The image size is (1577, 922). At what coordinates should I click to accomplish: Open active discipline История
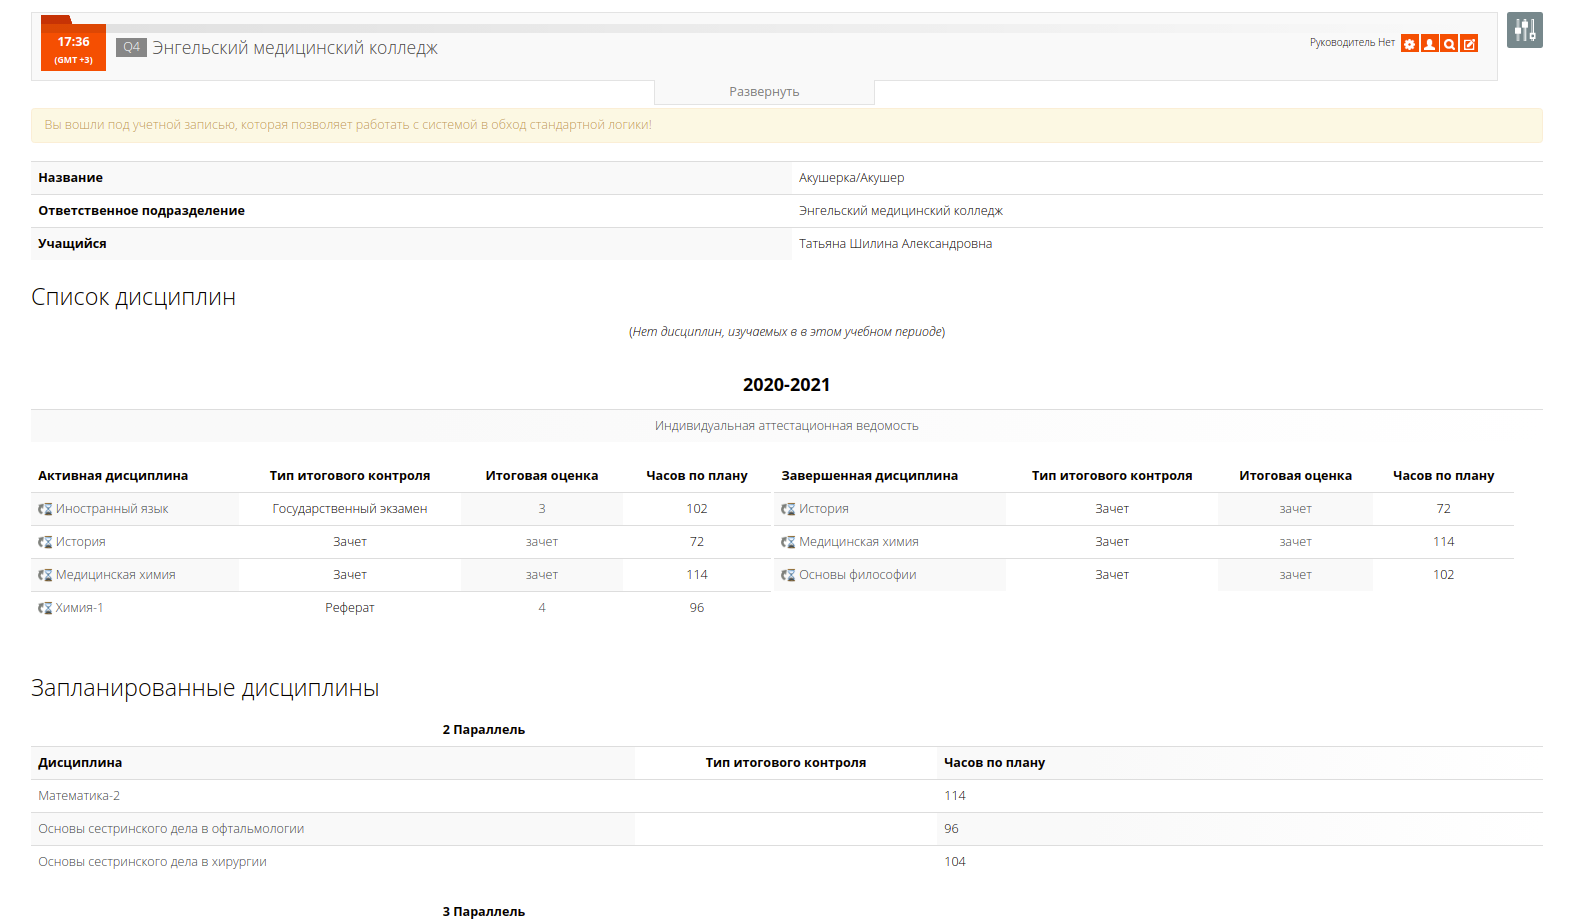[81, 542]
